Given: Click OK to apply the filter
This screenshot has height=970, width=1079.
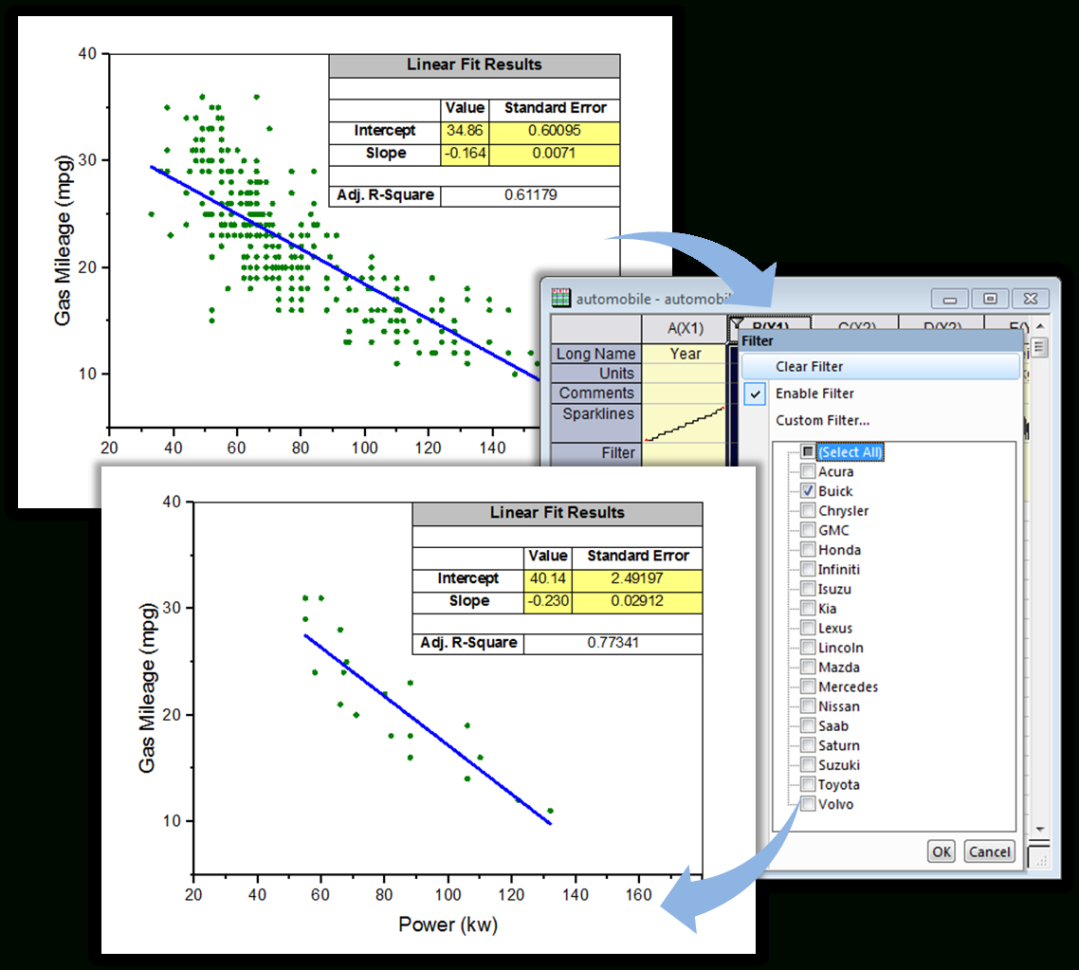Looking at the screenshot, I should tap(940, 851).
